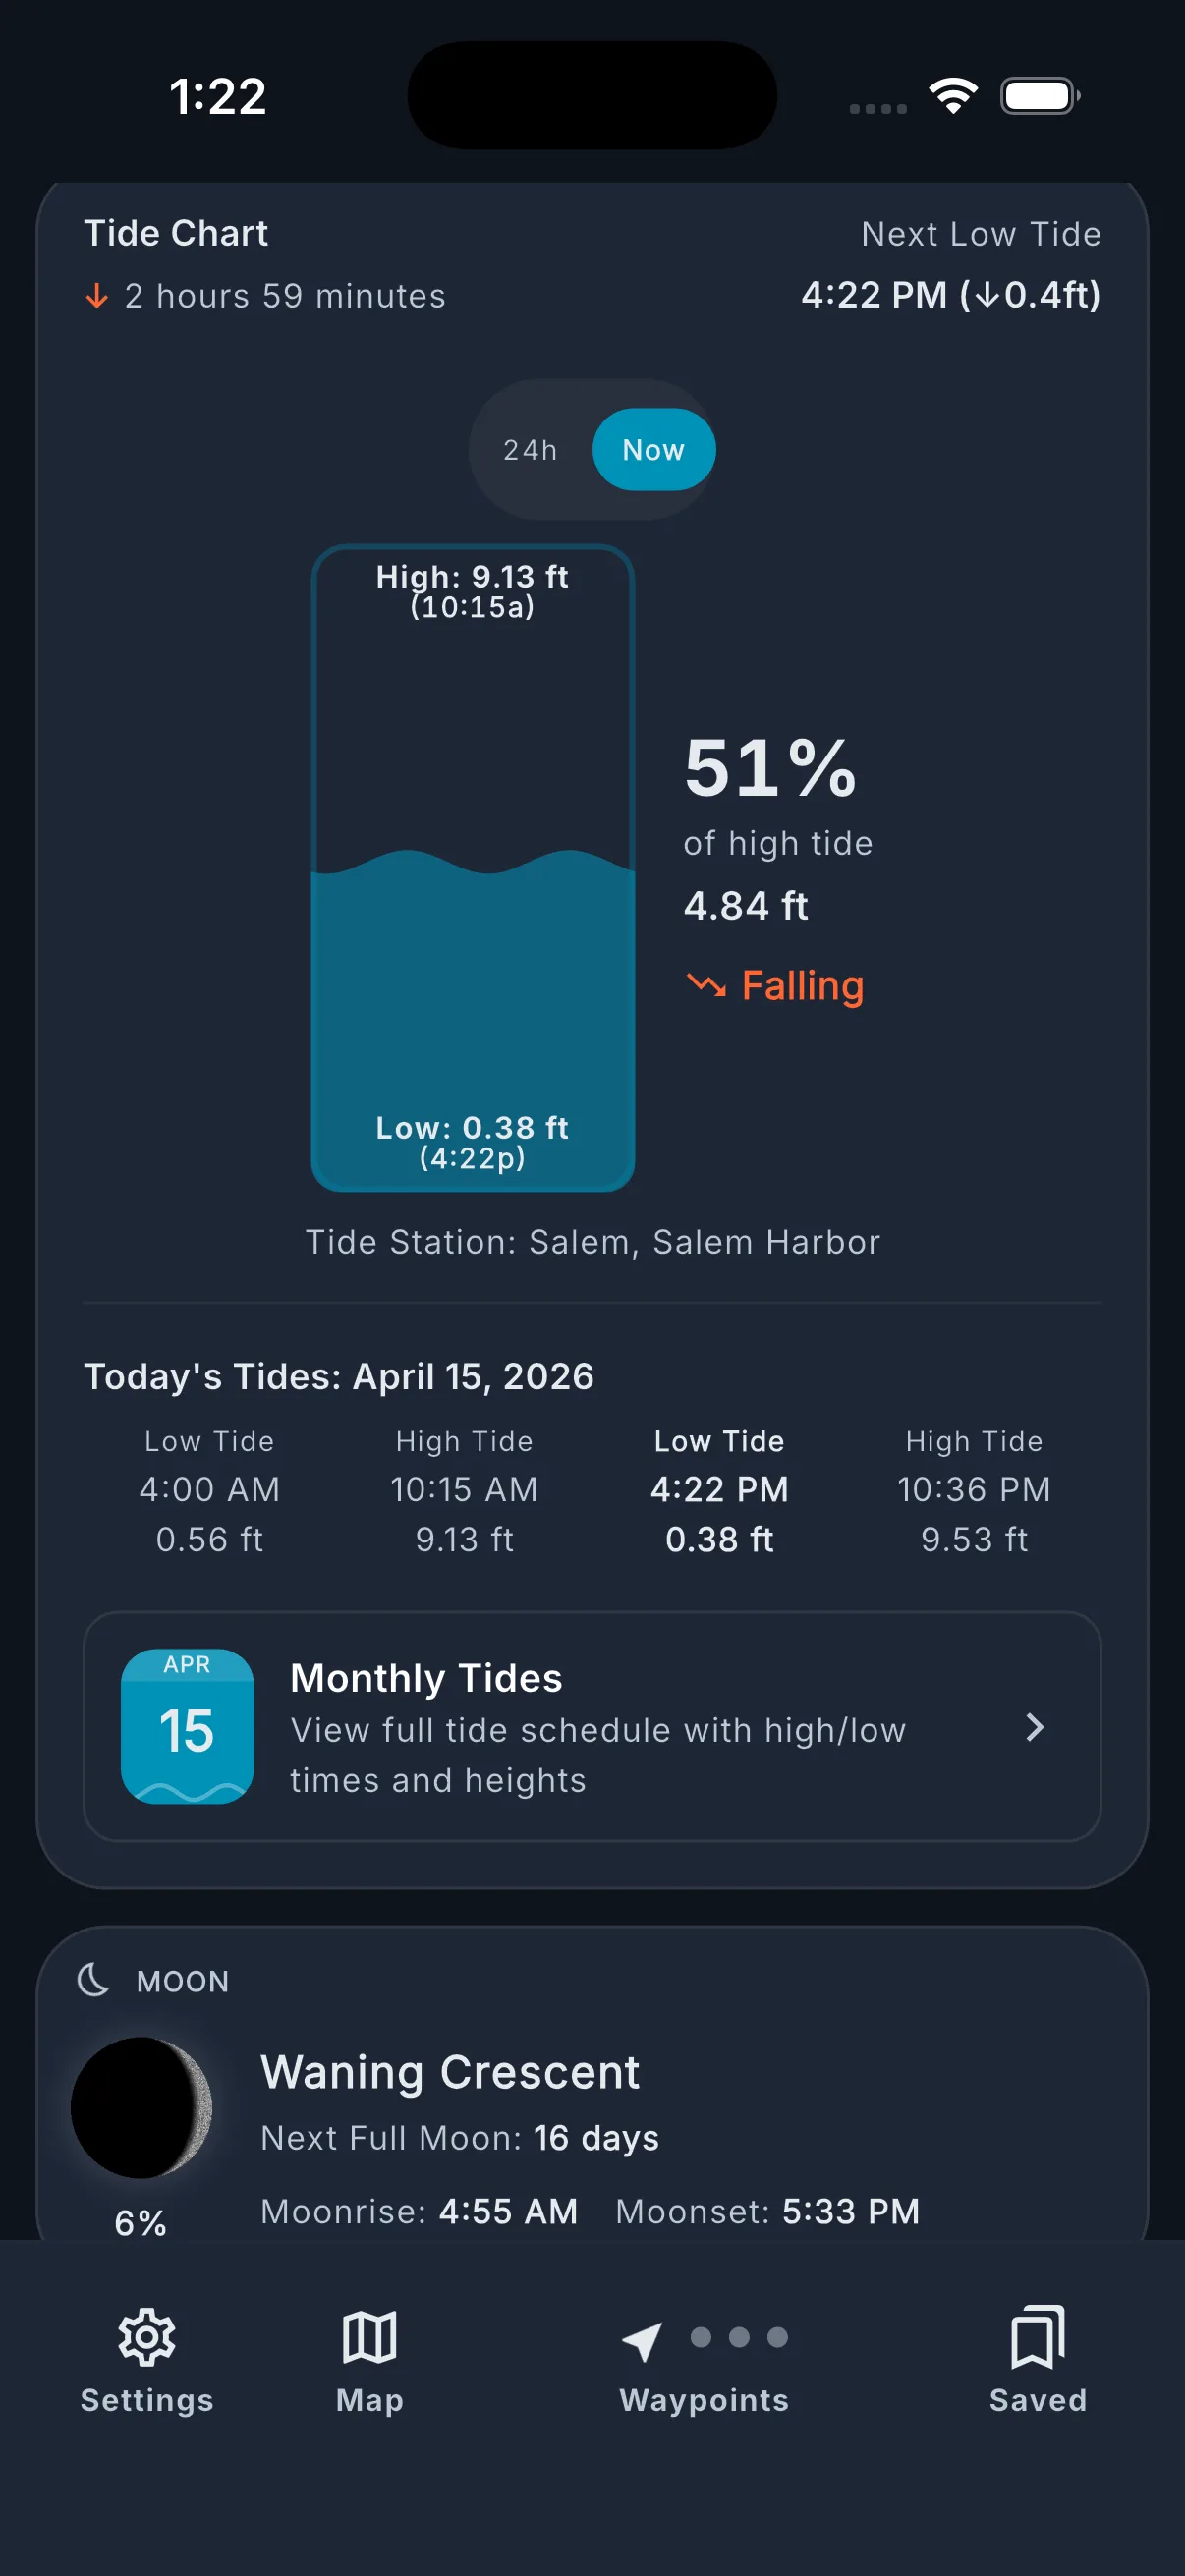The height and width of the screenshot is (2576, 1185).
Task: Tap the Map icon in bottom bar
Action: click(x=369, y=2337)
